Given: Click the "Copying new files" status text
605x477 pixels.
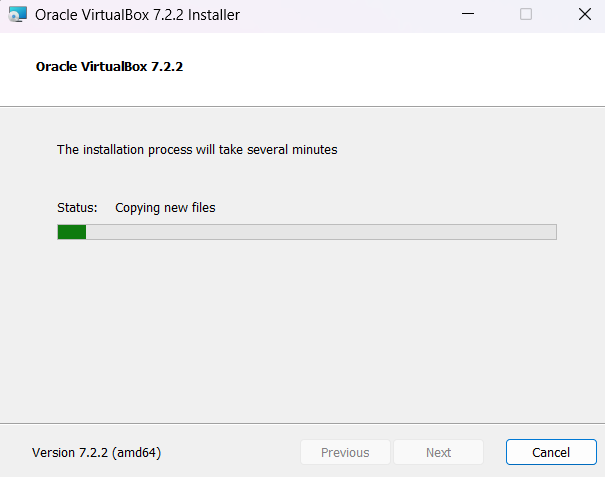Looking at the screenshot, I should click(x=165, y=208).
